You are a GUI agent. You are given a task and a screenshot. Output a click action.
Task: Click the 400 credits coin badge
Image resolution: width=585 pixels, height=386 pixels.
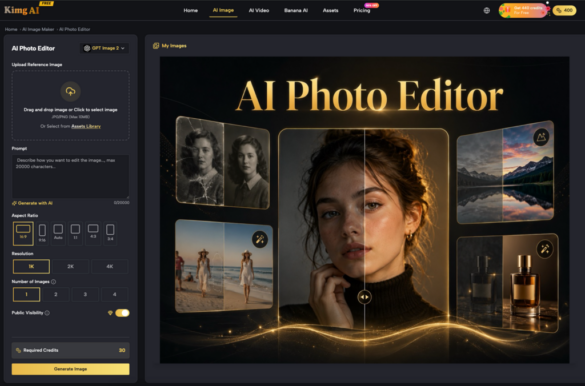[564, 10]
